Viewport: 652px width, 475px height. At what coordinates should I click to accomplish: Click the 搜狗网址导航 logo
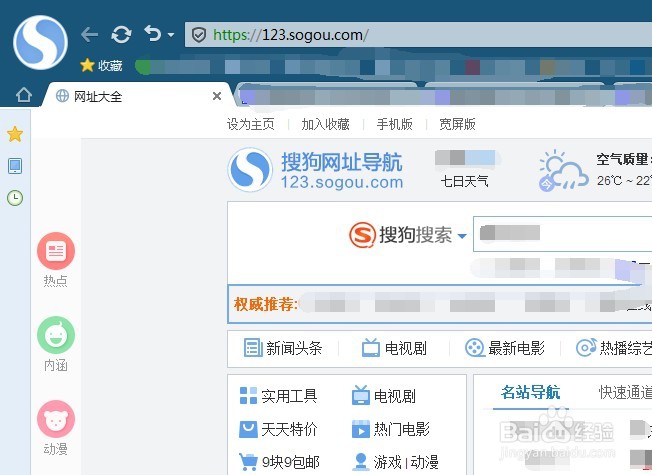(x=316, y=170)
